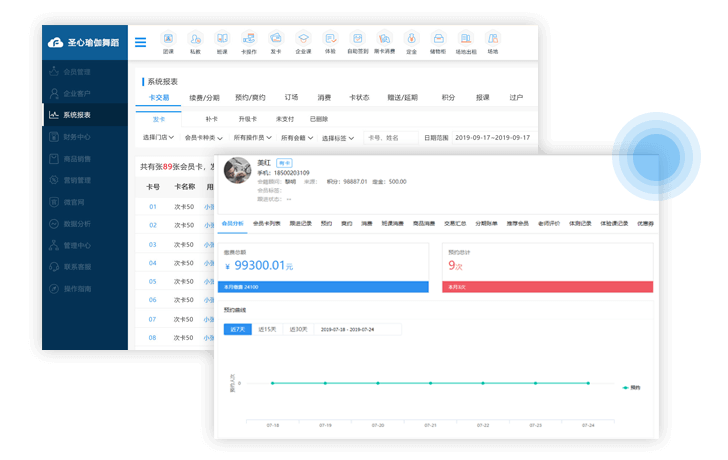The width and height of the screenshot is (728, 460).
Task: Open the 场地 venue icon
Action: coord(493,43)
